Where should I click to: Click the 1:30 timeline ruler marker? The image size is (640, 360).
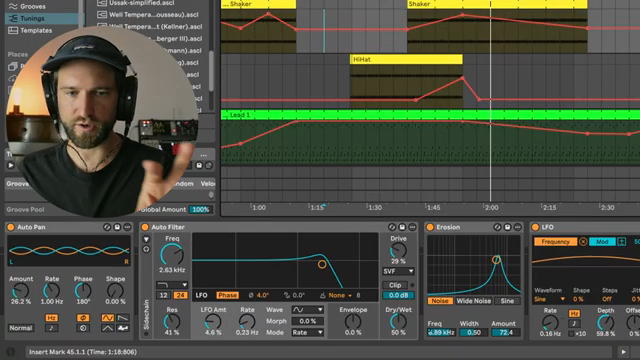coord(374,207)
